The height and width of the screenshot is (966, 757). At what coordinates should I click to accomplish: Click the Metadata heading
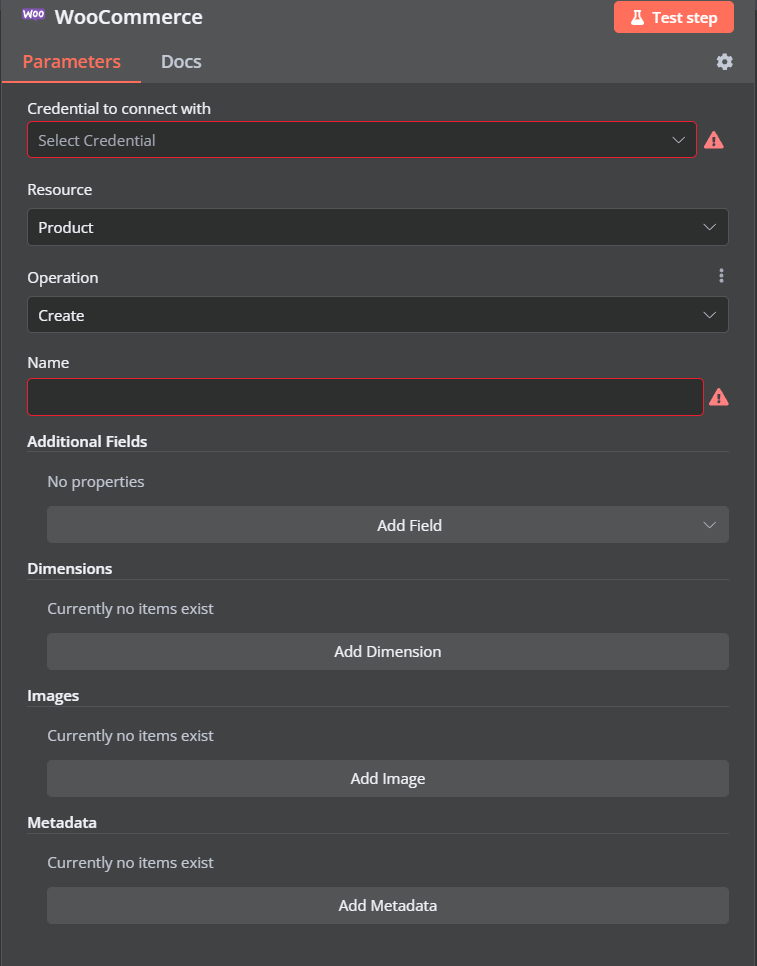point(62,822)
